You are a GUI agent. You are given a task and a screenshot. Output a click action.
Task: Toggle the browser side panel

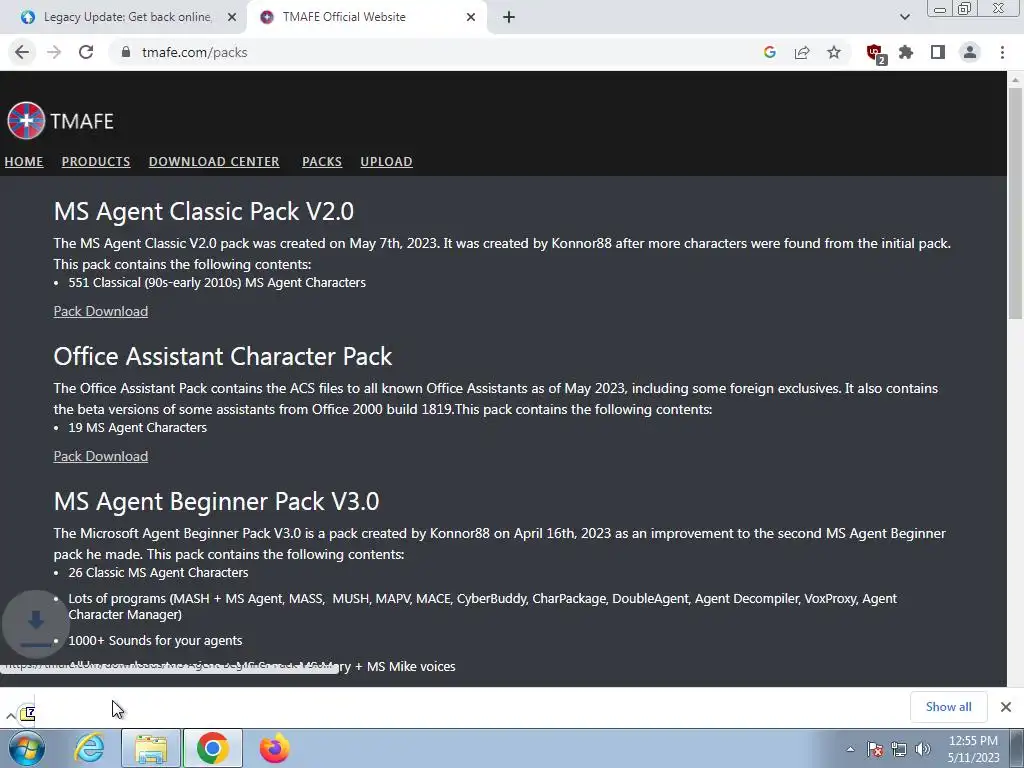pos(938,52)
